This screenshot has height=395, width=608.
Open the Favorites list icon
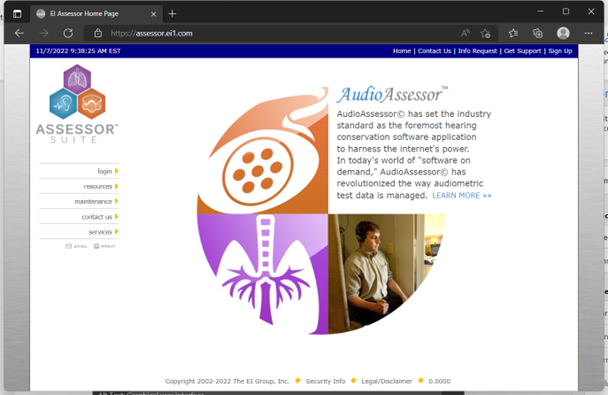click(x=513, y=33)
